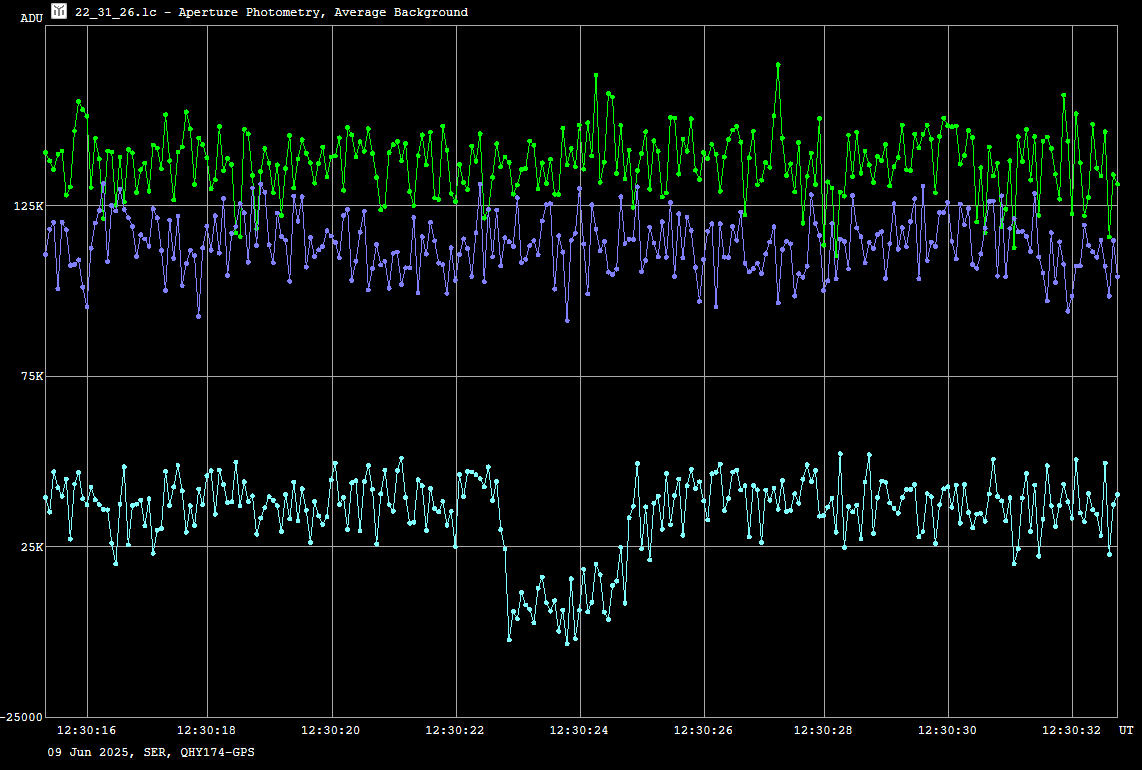Click the lowest point of the cyan dip
This screenshot has height=770, width=1142.
[567, 643]
